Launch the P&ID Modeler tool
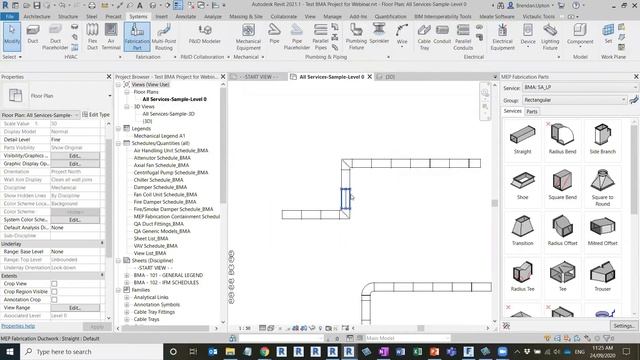Image resolution: width=640 pixels, height=360 pixels. pos(204,34)
